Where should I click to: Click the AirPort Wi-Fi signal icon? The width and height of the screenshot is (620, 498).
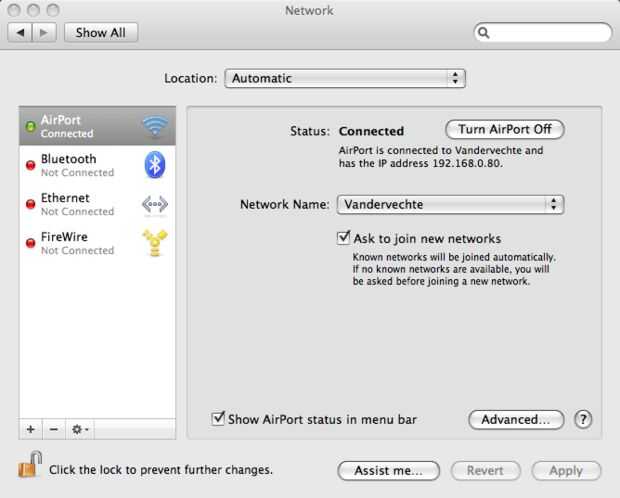point(155,126)
